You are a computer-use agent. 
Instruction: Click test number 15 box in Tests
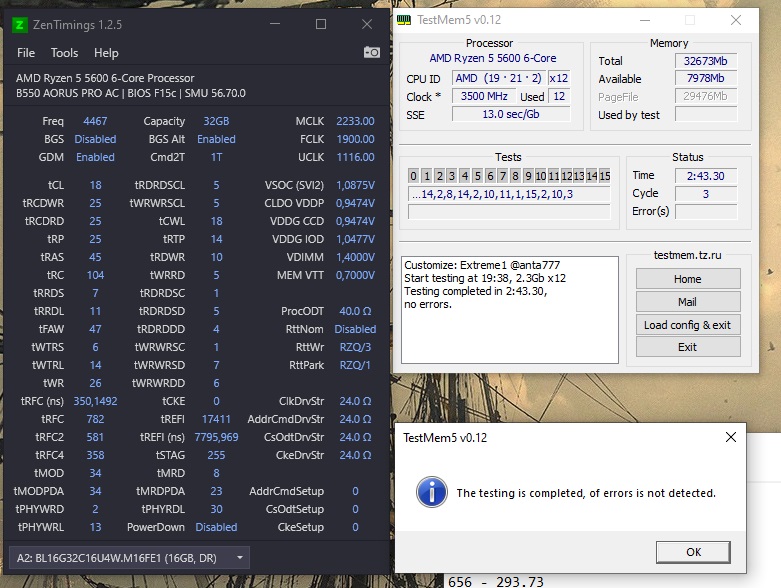point(605,176)
